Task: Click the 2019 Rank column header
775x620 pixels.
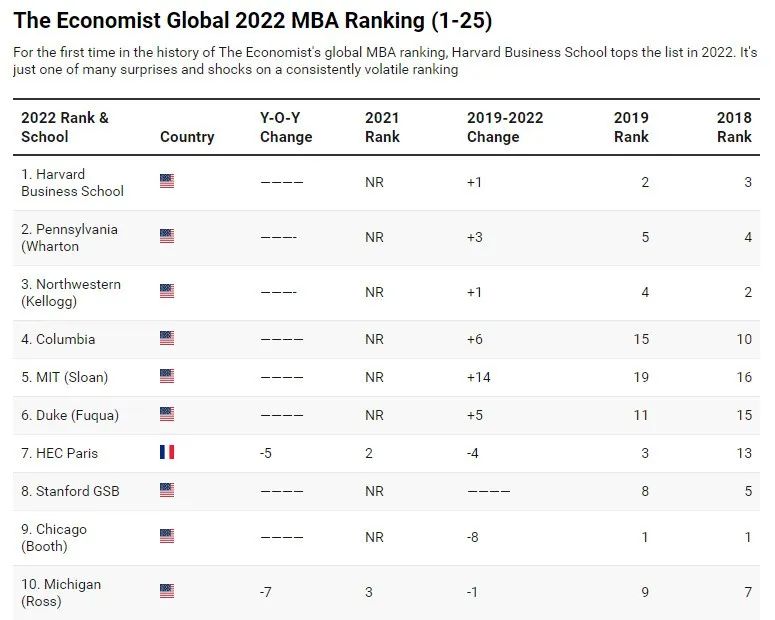Action: point(631,127)
